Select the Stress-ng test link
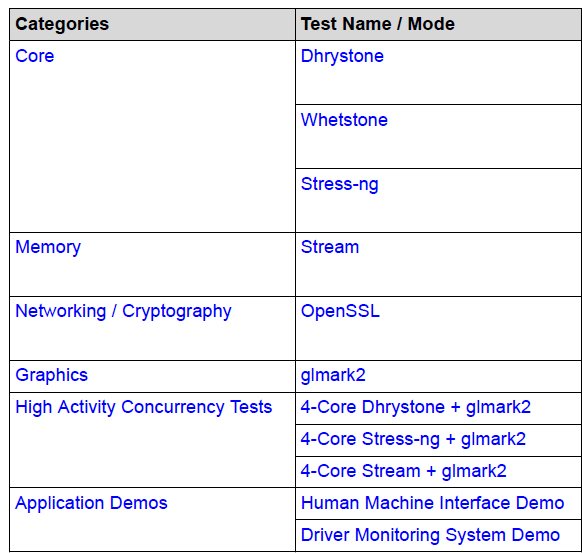 pyautogui.click(x=339, y=184)
